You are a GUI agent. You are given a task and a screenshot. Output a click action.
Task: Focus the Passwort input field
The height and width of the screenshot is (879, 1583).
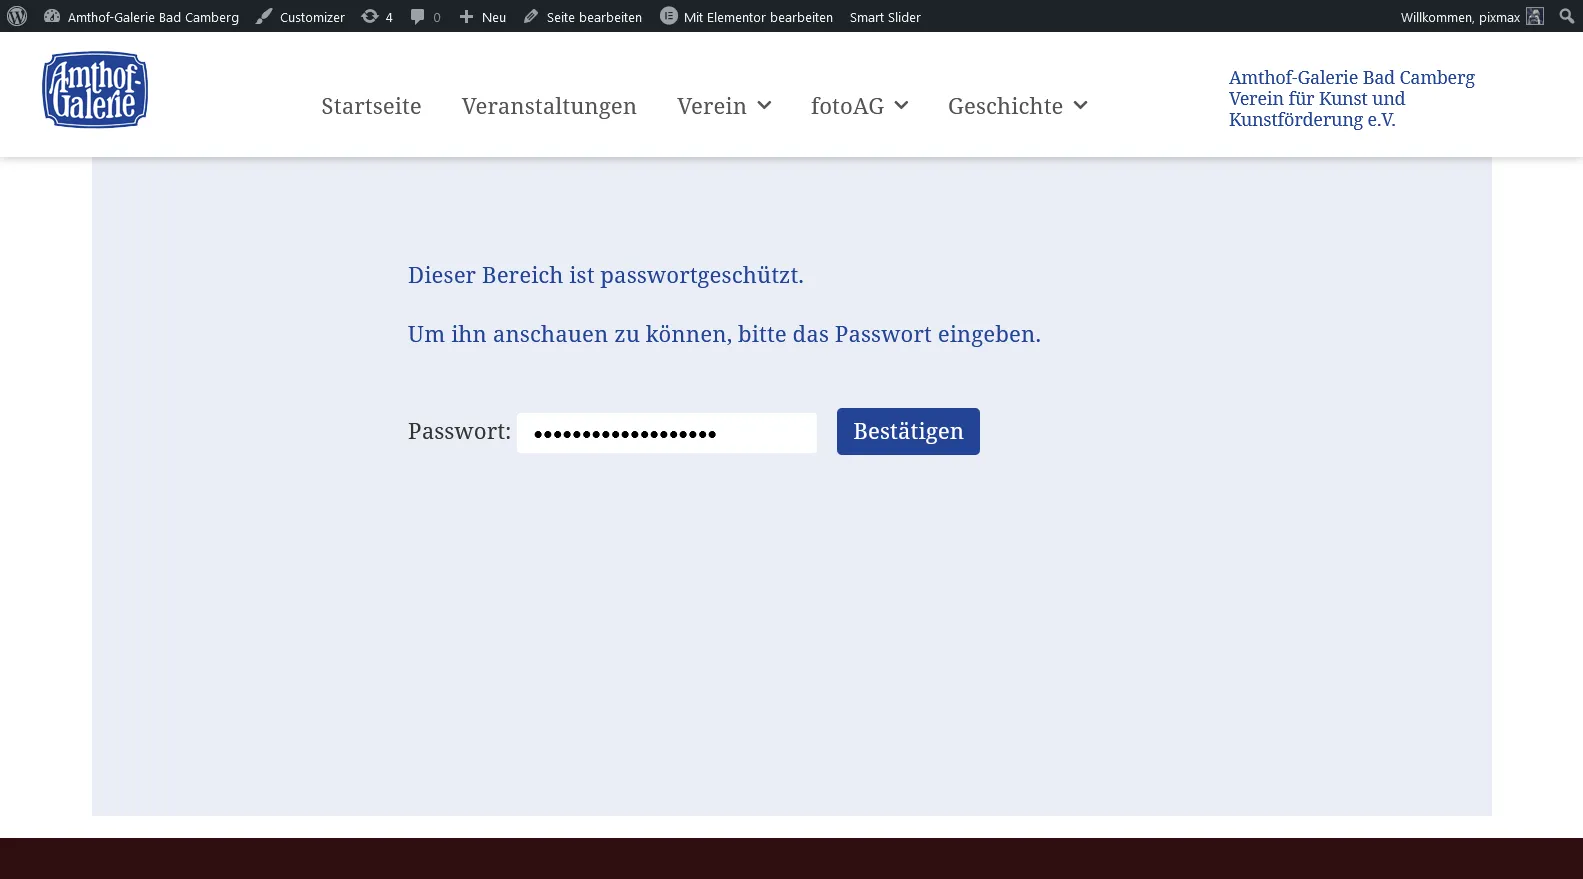(667, 433)
